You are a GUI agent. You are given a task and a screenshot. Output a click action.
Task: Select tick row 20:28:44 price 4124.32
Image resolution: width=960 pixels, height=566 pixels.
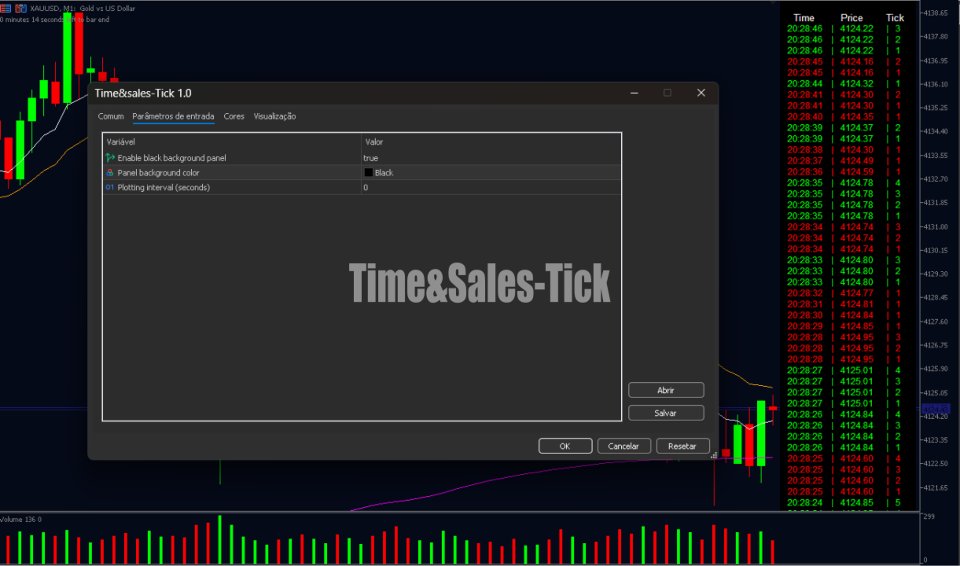pos(844,84)
